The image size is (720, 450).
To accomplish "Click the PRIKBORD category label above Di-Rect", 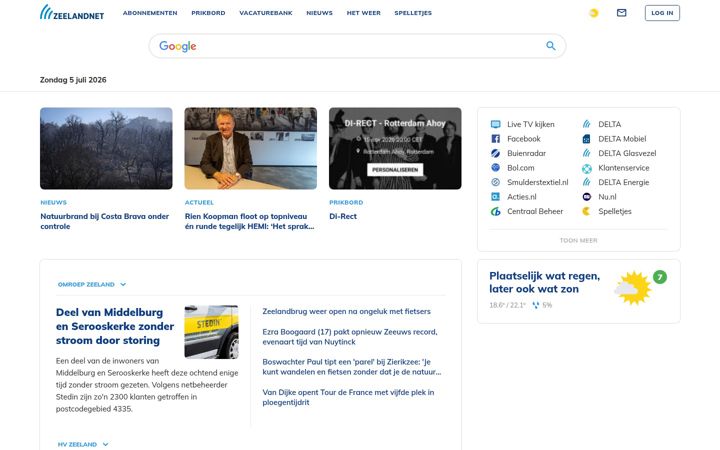I will pos(346,202).
